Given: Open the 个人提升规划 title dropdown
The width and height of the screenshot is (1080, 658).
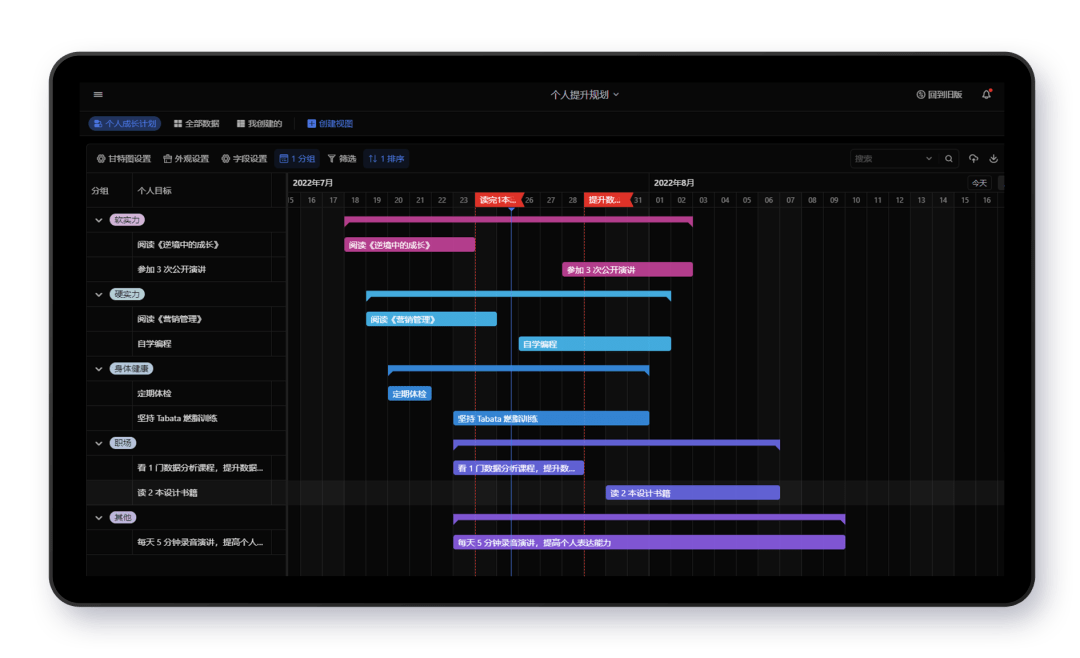Looking at the screenshot, I should coord(585,94).
